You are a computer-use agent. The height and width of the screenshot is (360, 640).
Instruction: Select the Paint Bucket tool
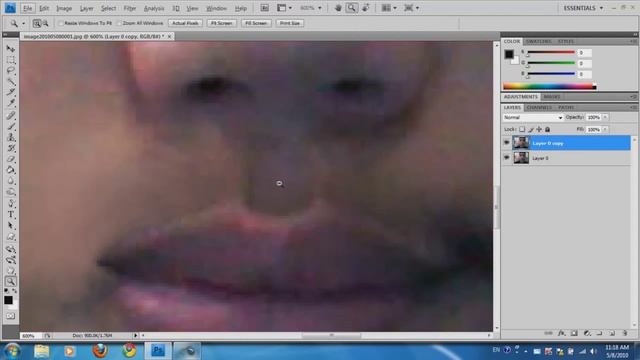click(11, 171)
